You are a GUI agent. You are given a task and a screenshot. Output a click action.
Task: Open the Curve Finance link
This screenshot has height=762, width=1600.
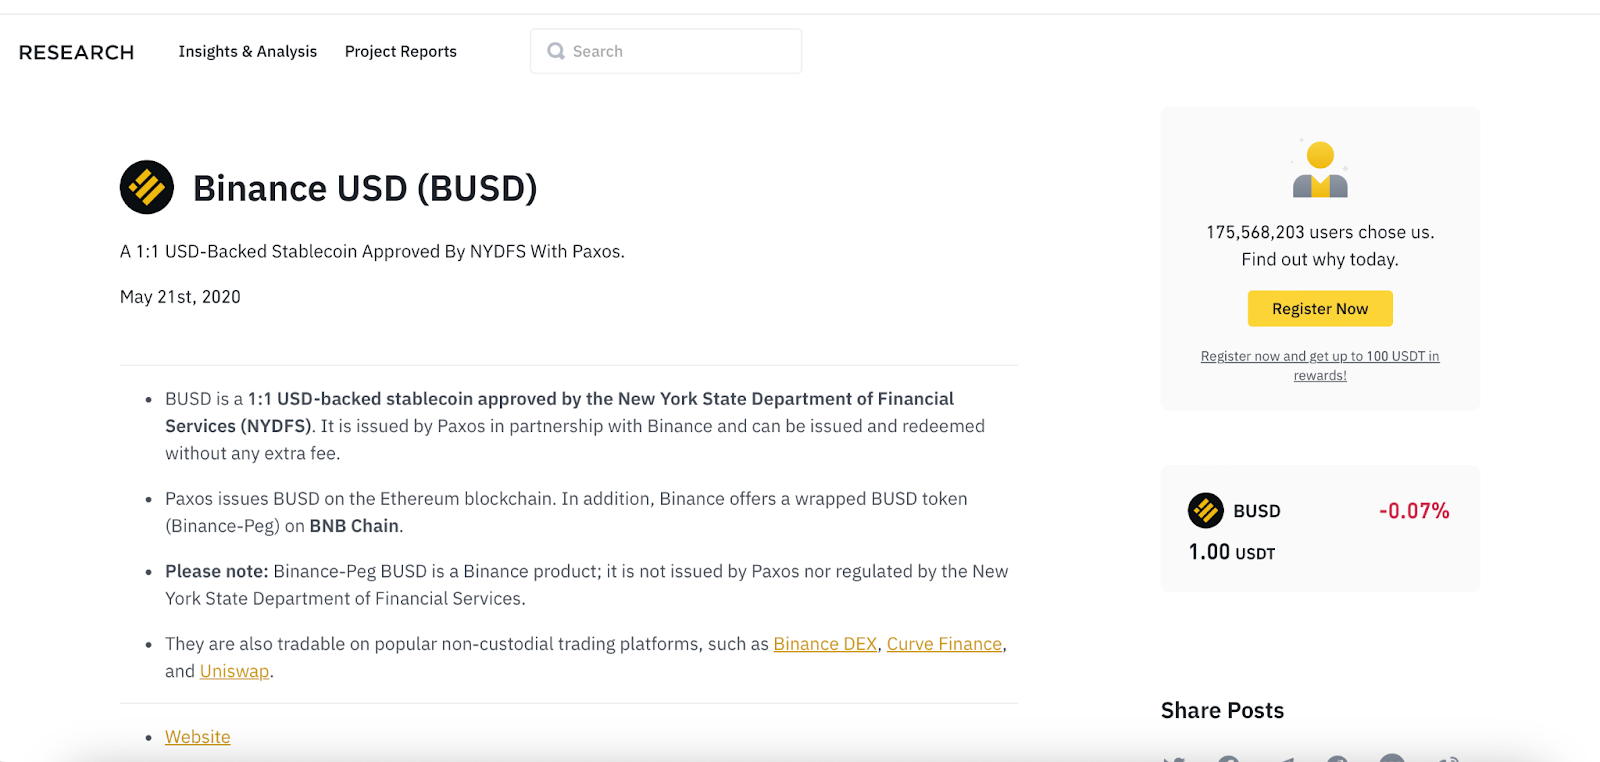coord(944,644)
